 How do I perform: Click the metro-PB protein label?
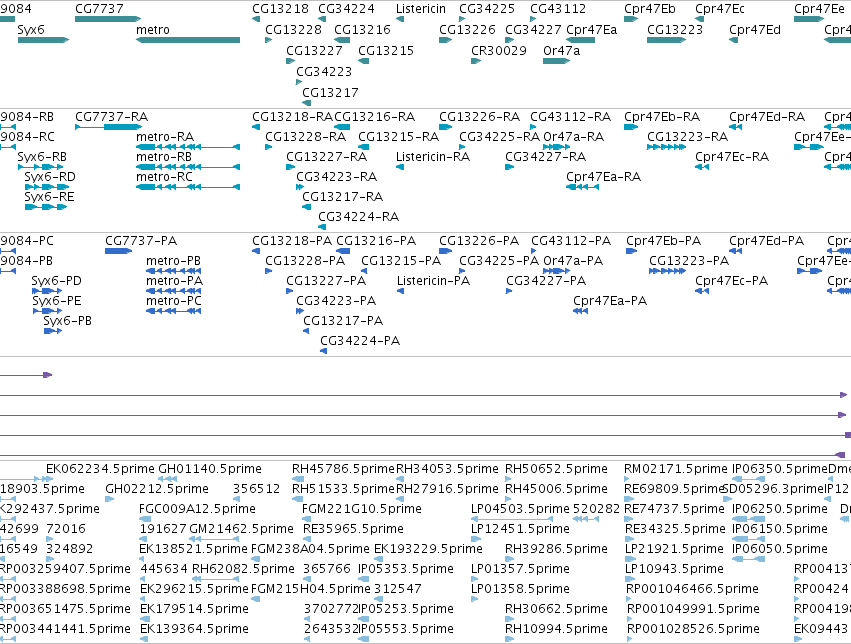[173, 261]
